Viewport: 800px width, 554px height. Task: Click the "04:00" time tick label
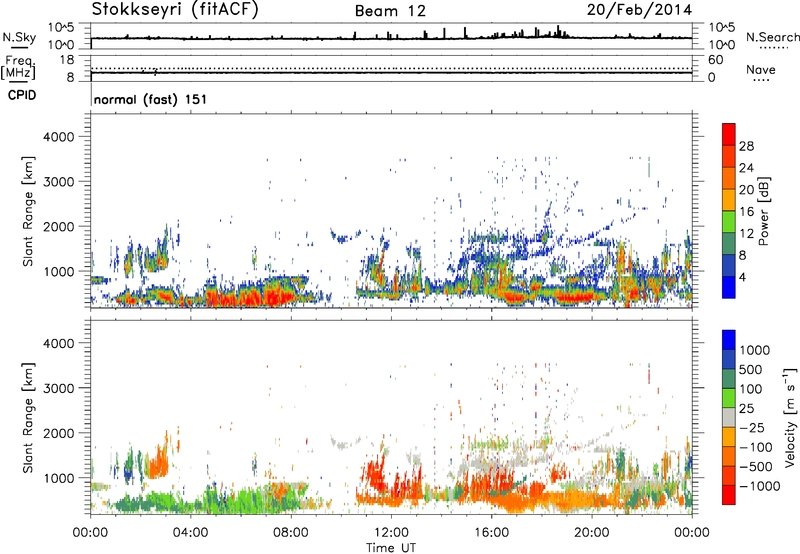pos(190,533)
